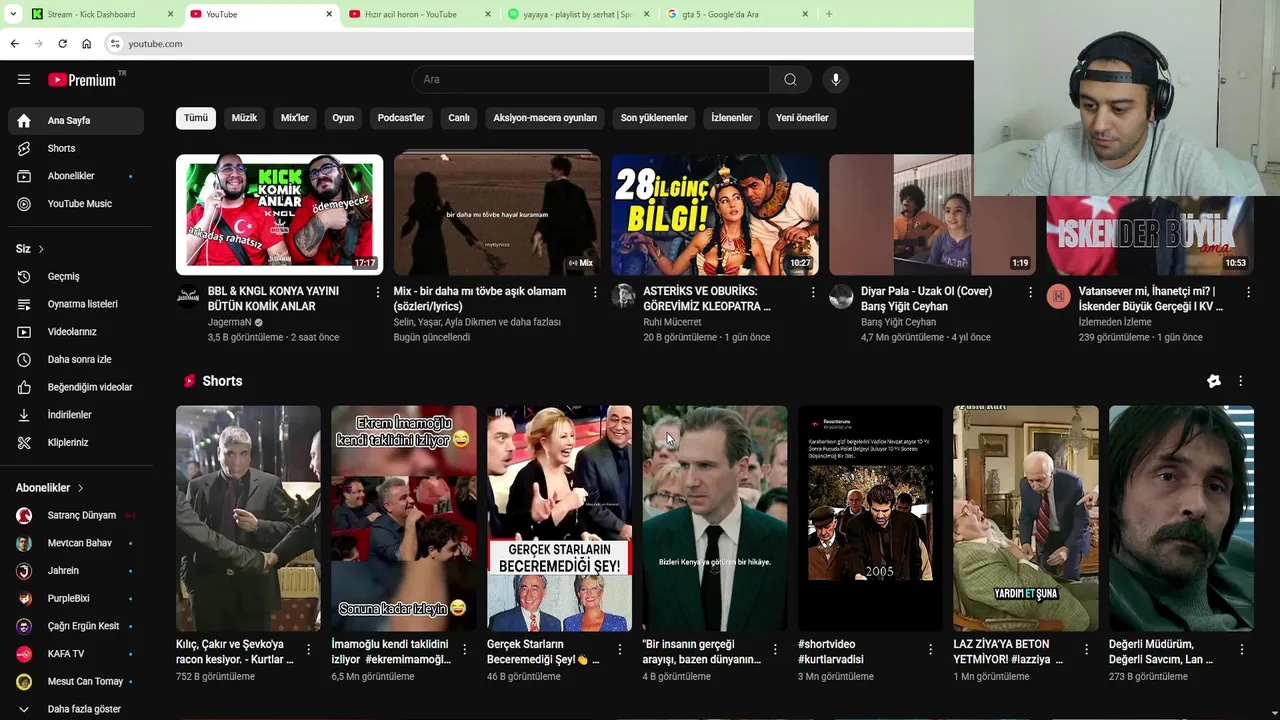
Task: Select the Tümü filter chip
Action: tap(196, 118)
